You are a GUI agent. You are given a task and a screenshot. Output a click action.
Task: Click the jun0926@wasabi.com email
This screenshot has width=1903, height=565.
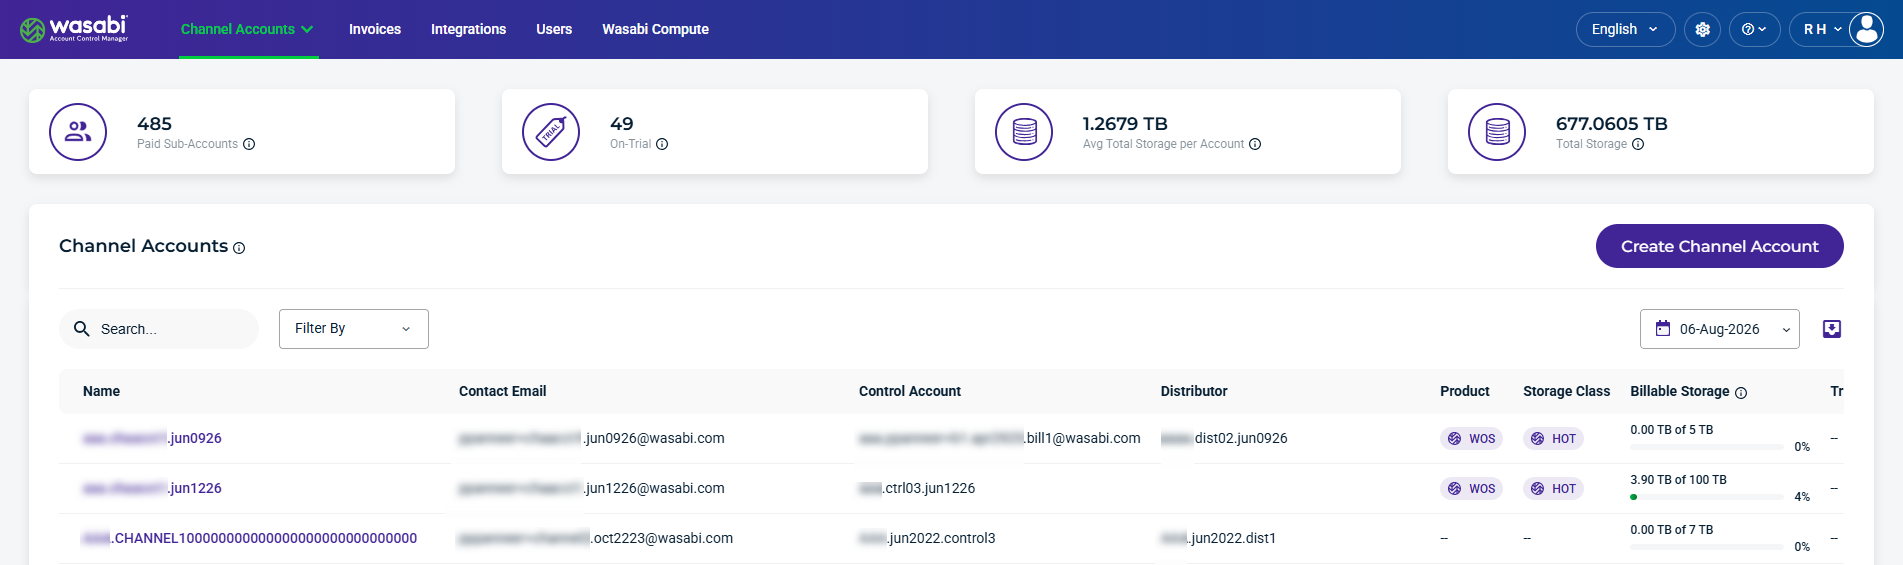591,438
